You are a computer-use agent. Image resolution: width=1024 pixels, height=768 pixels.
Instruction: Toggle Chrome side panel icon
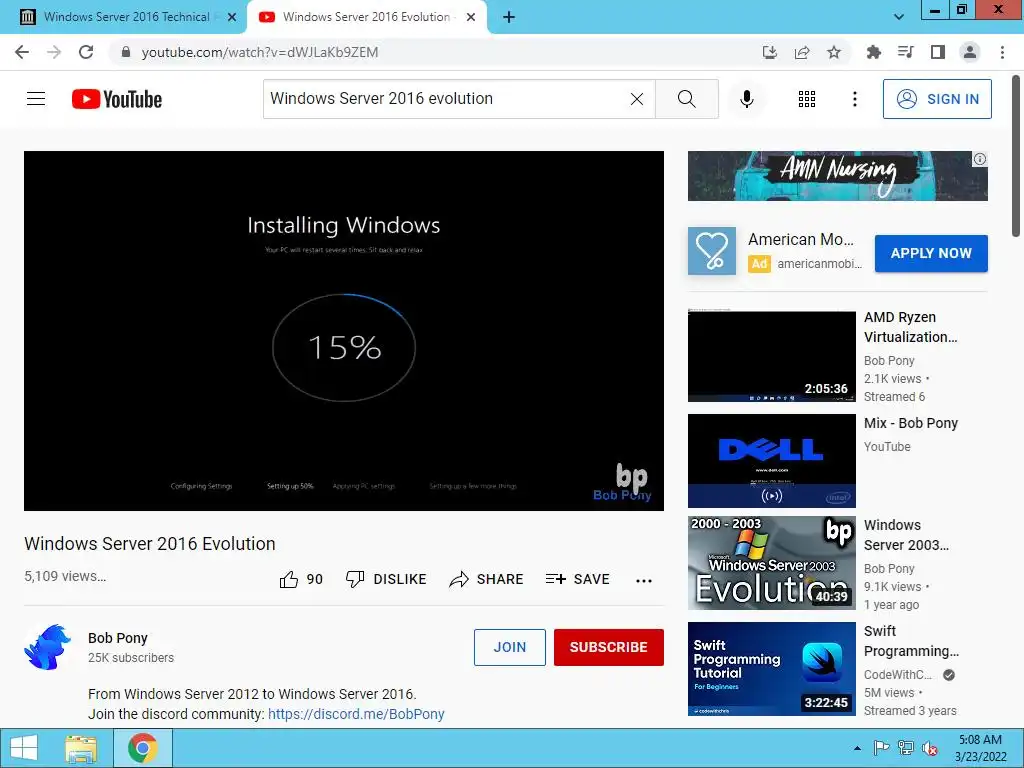(x=938, y=52)
